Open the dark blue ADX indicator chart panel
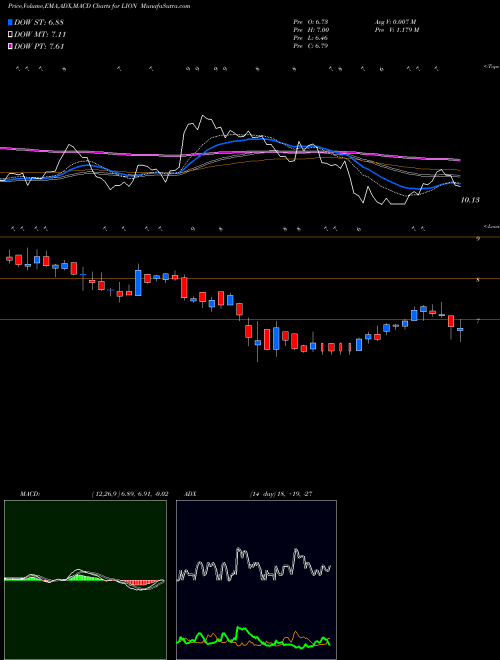The width and height of the screenshot is (500, 660). click(x=256, y=580)
